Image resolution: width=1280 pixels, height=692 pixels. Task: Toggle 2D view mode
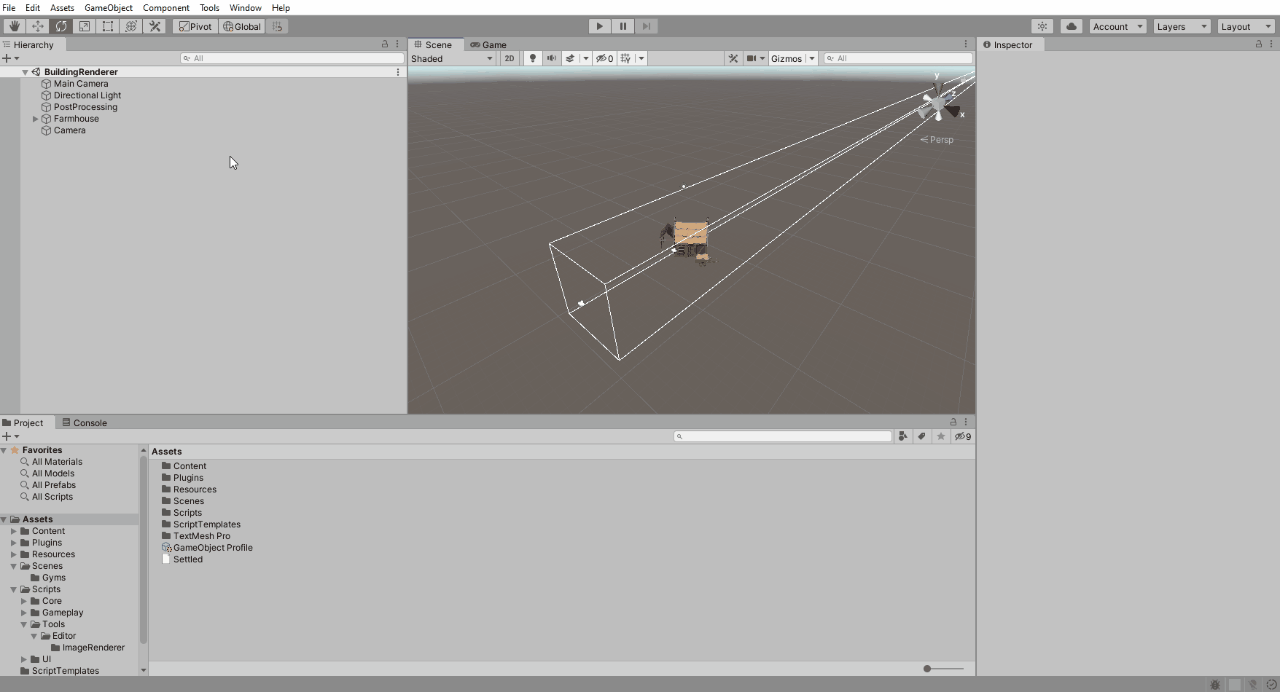point(509,58)
